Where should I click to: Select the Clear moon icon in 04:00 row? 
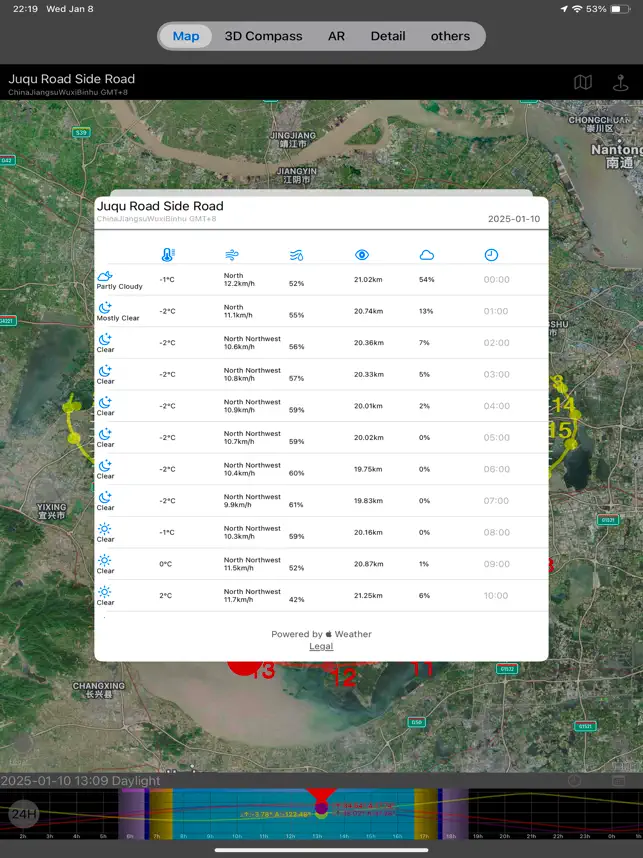point(105,403)
